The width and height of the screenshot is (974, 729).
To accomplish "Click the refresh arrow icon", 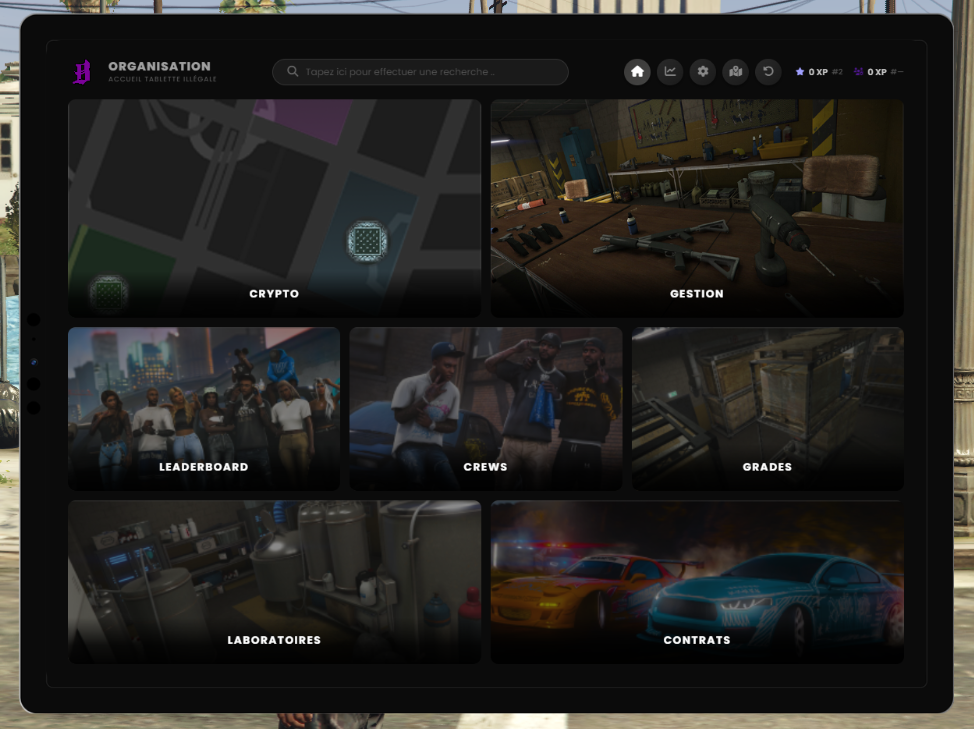I will click(x=768, y=72).
